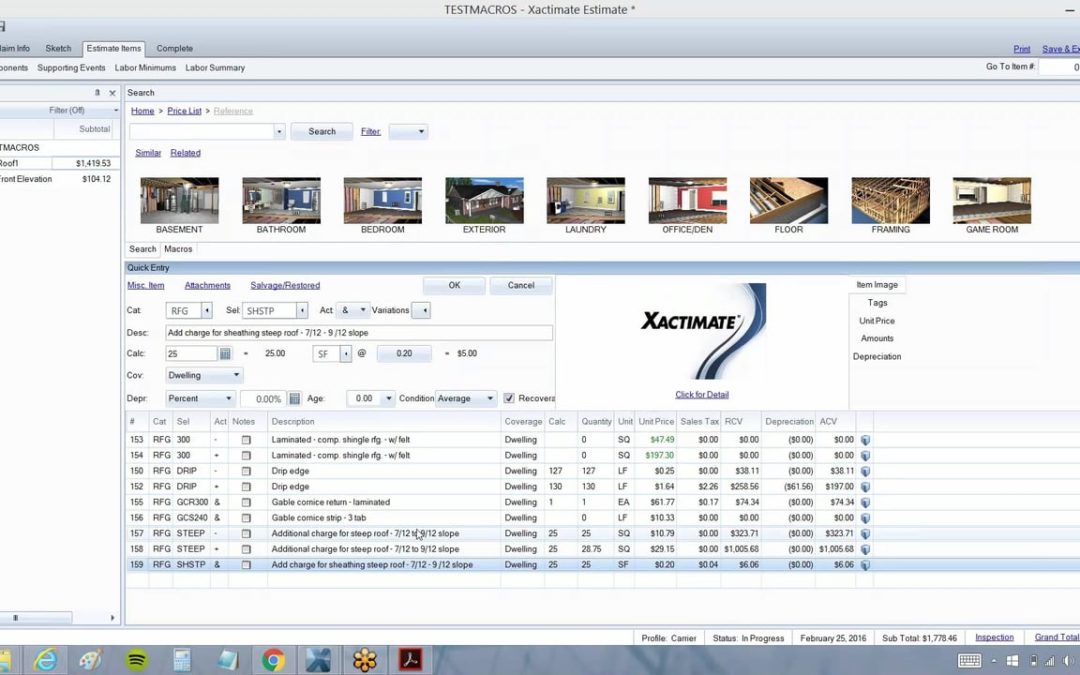The width and height of the screenshot is (1080, 675).
Task: Pin the left estimate panel
Action: (97, 92)
